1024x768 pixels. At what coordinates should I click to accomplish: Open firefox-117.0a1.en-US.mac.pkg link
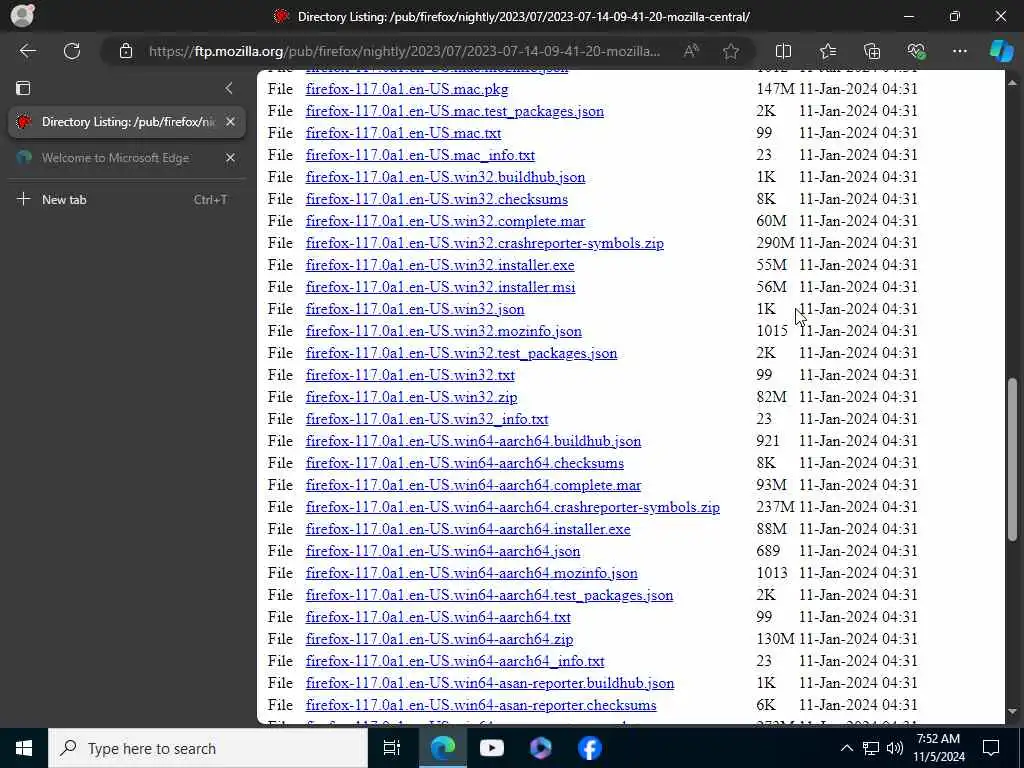coord(407,89)
